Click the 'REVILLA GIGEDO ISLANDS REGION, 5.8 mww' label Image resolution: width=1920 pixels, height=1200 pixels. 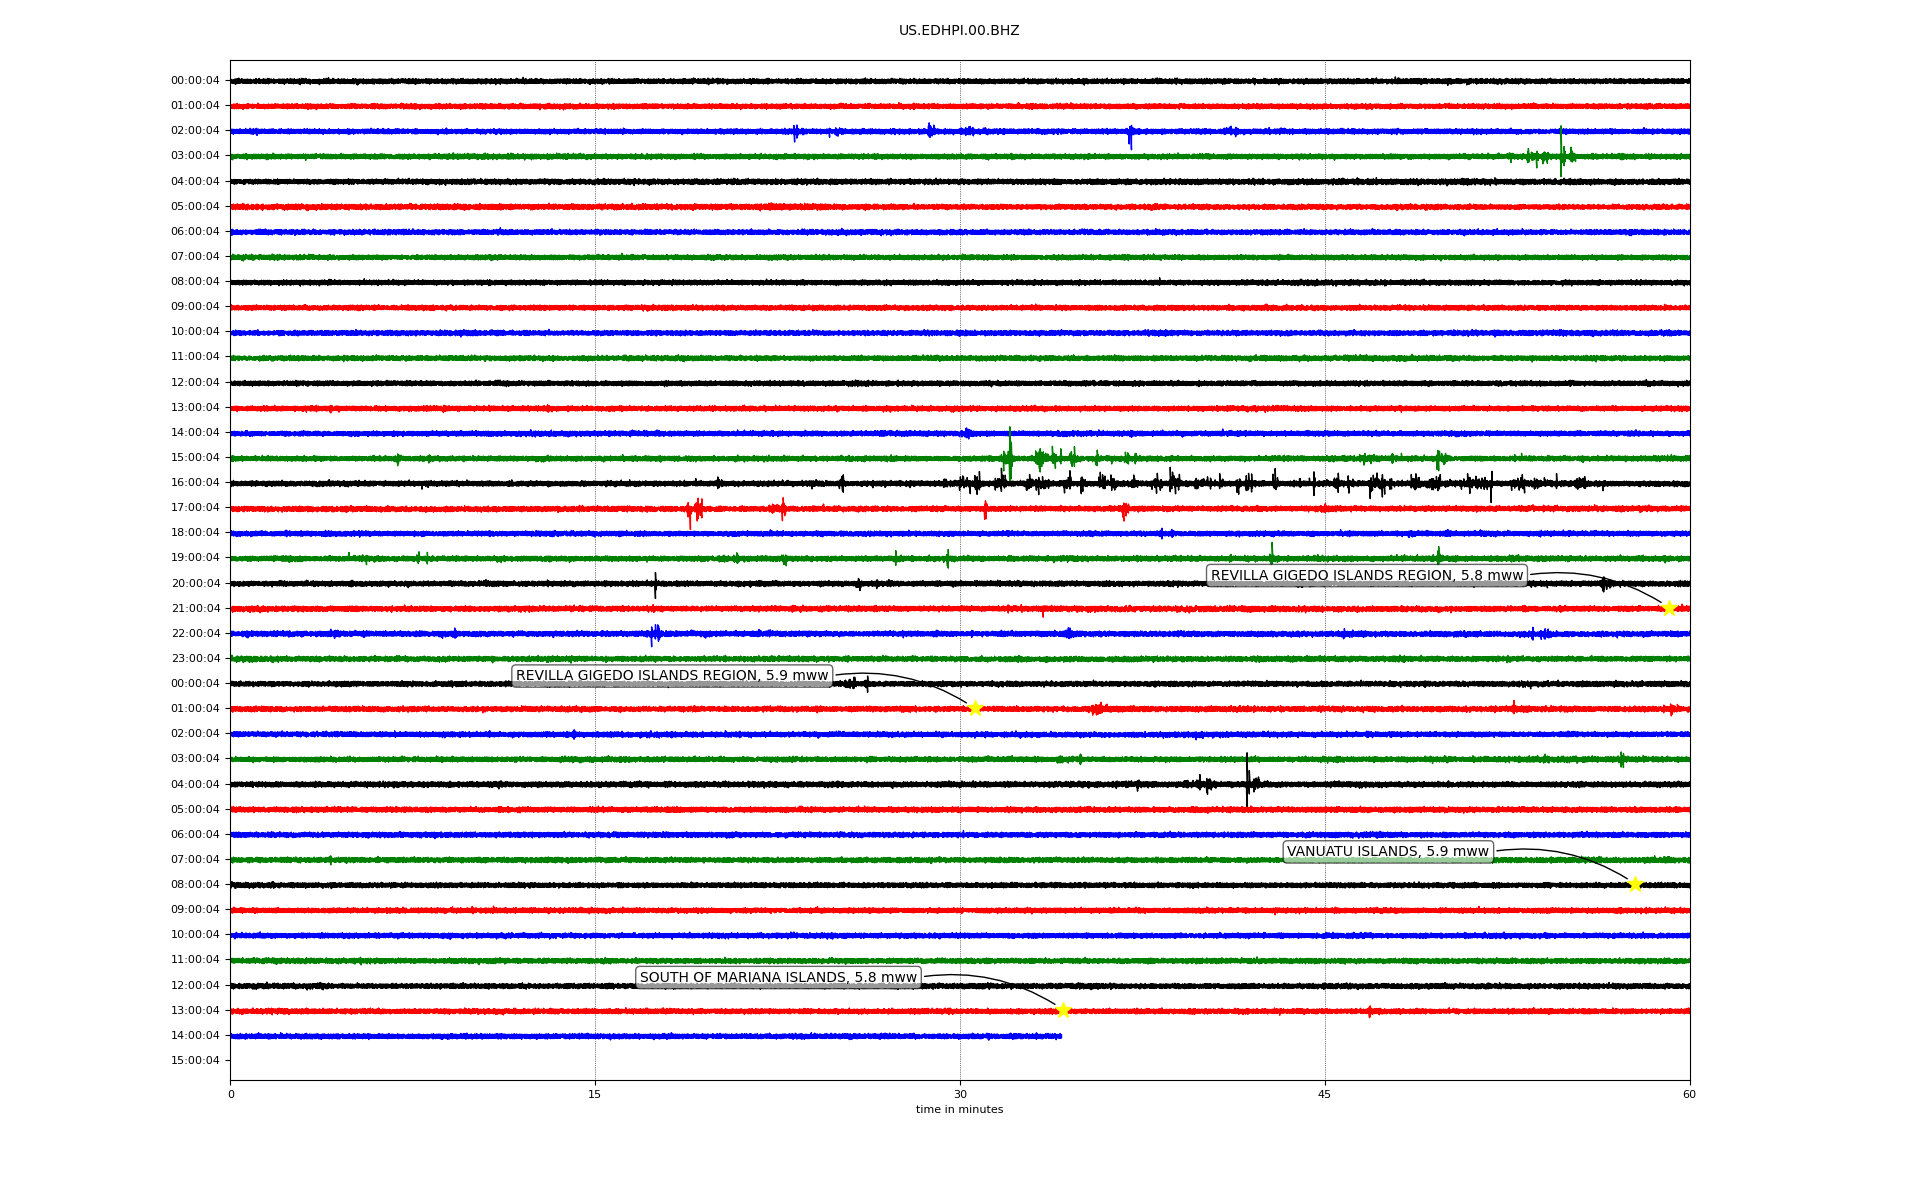[x=1367, y=575]
